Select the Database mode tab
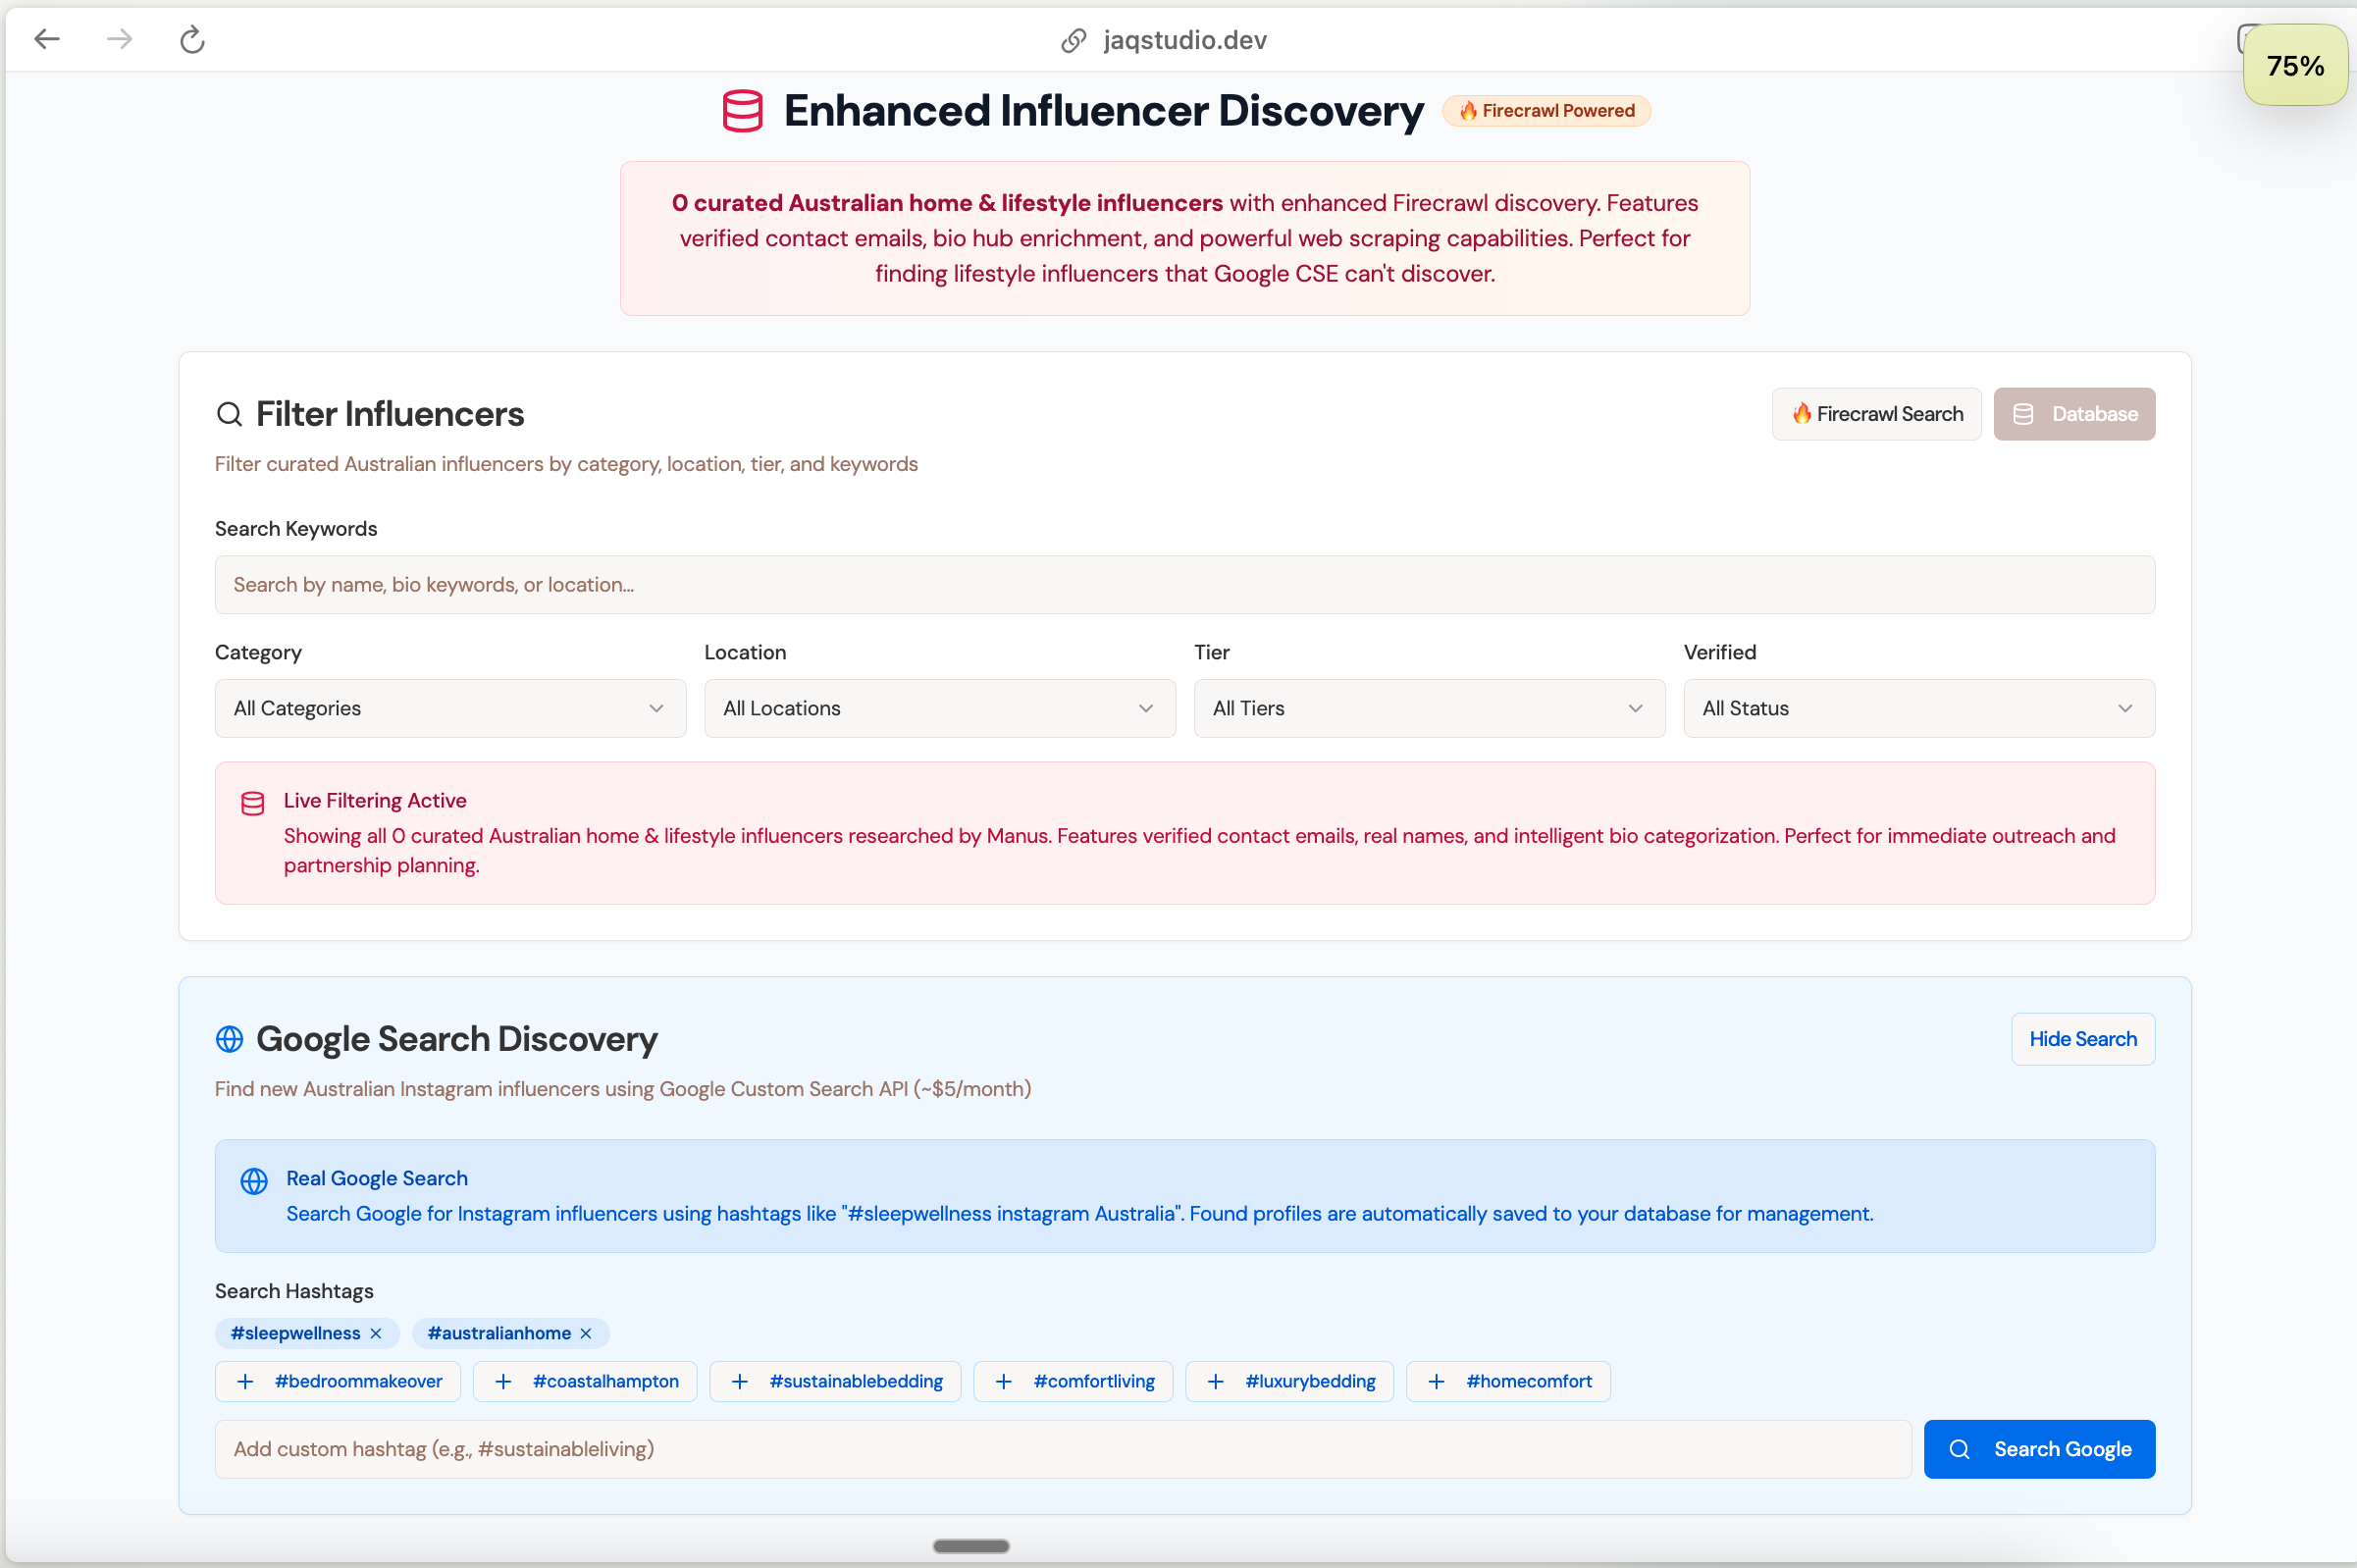 pyautogui.click(x=2074, y=414)
